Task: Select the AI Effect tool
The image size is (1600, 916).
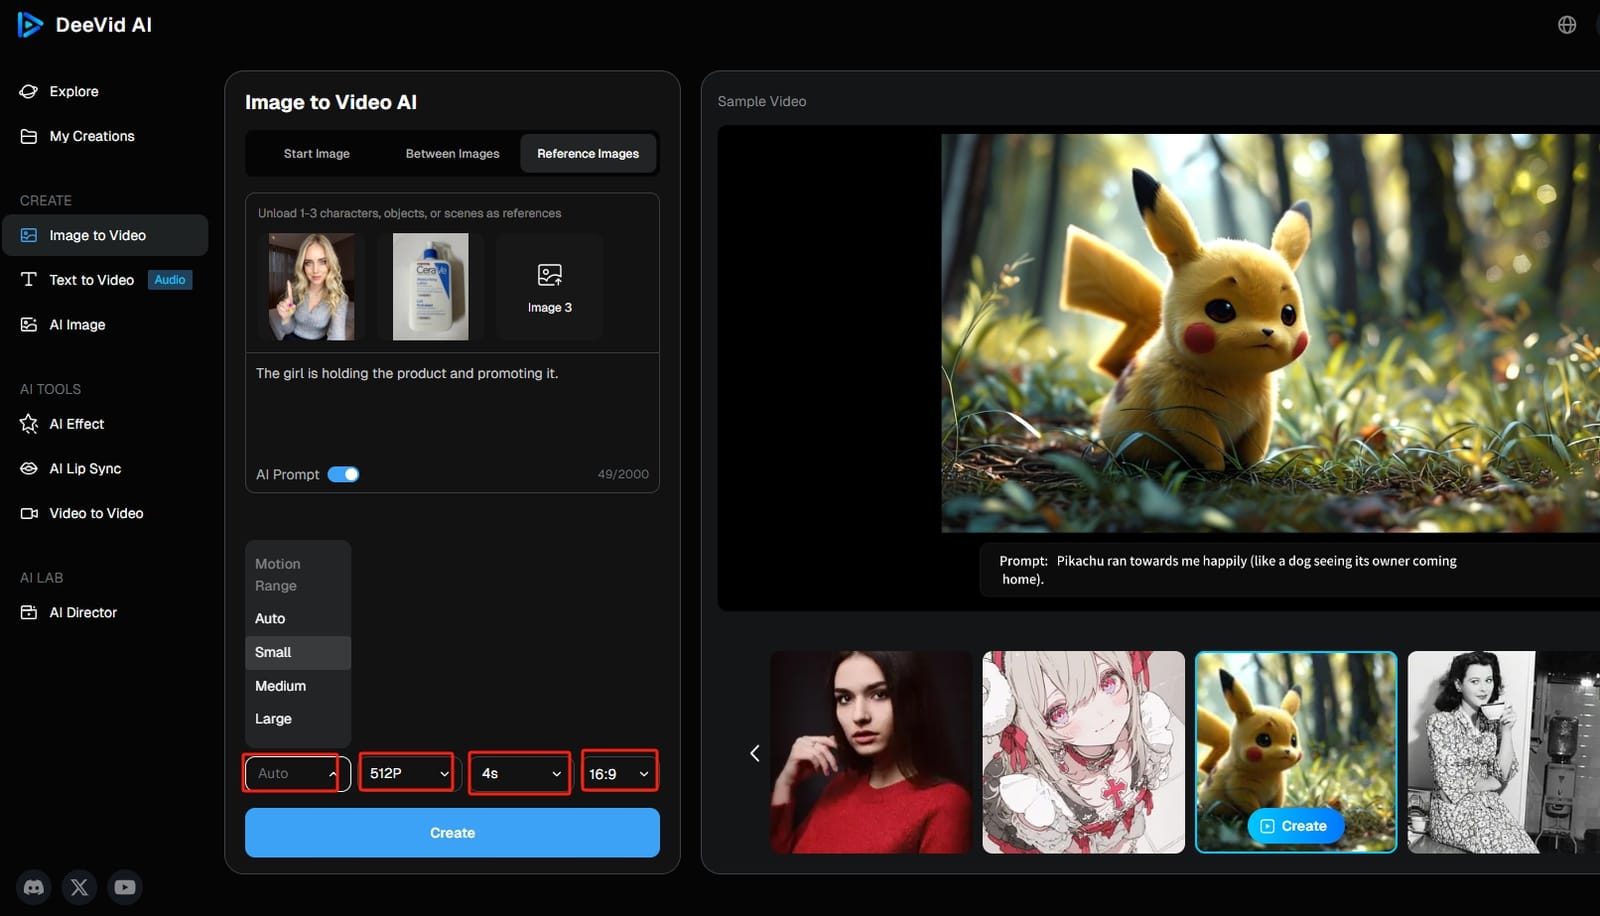Action: [76, 424]
